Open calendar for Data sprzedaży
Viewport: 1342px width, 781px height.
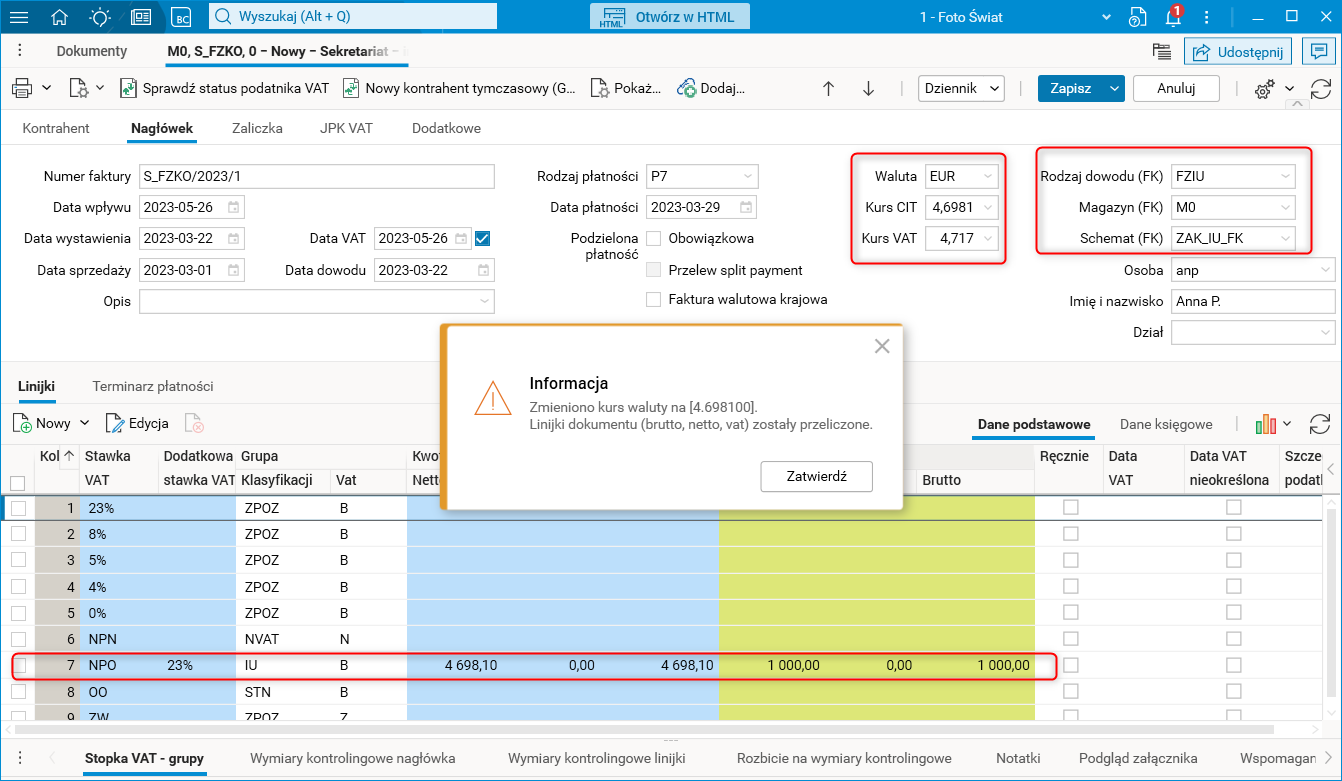(233, 271)
